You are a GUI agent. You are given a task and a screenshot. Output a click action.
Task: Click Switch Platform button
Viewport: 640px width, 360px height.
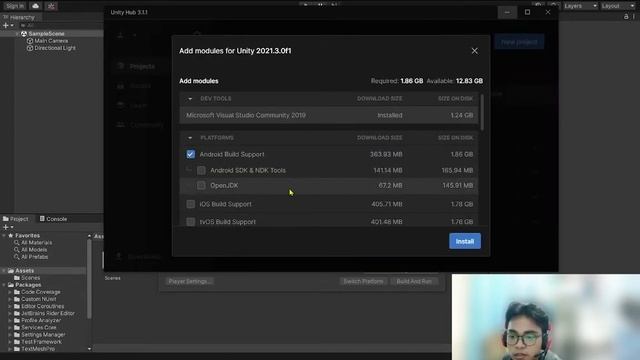pyautogui.click(x=363, y=281)
